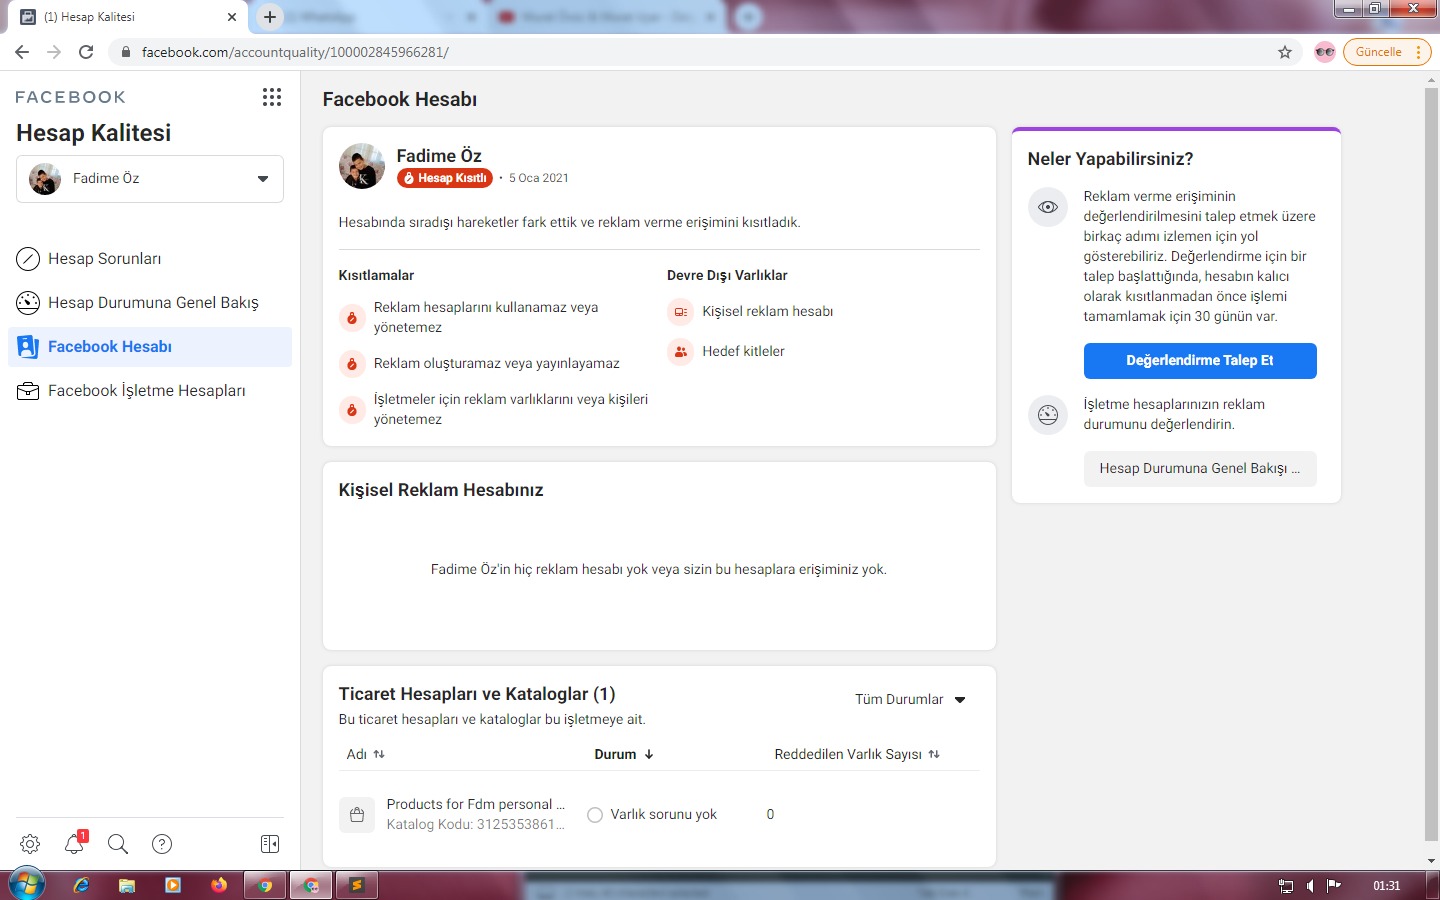This screenshot has width=1440, height=900.
Task: Reload the page
Action: pyautogui.click(x=86, y=52)
